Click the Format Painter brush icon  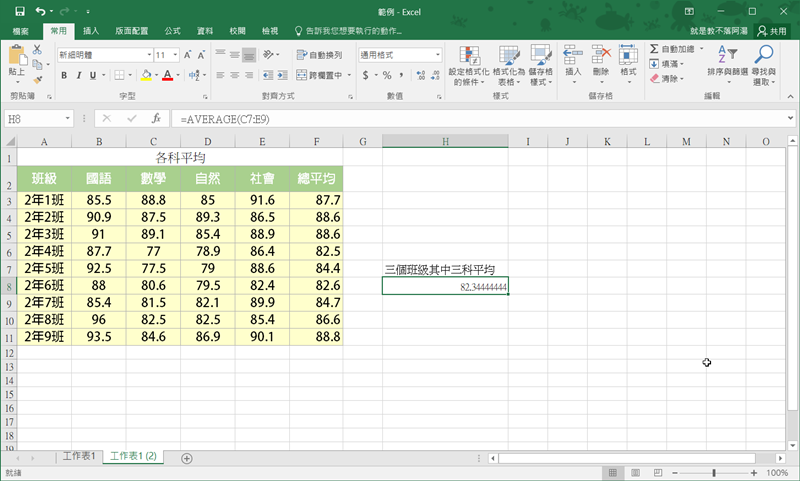coord(38,80)
